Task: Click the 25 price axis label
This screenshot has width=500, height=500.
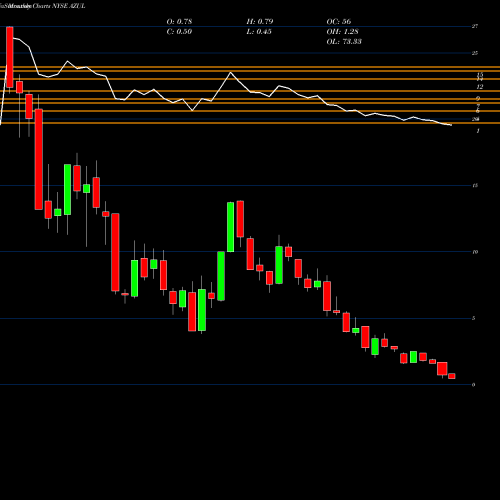Action: point(475,53)
